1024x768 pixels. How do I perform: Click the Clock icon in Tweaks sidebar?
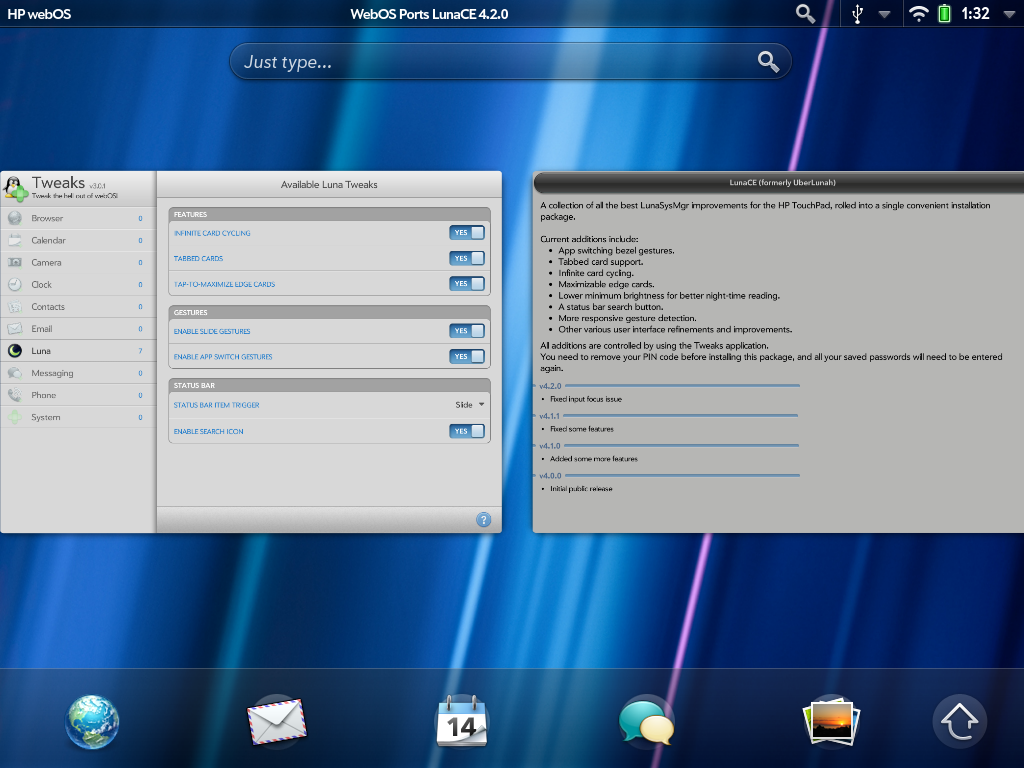15,285
